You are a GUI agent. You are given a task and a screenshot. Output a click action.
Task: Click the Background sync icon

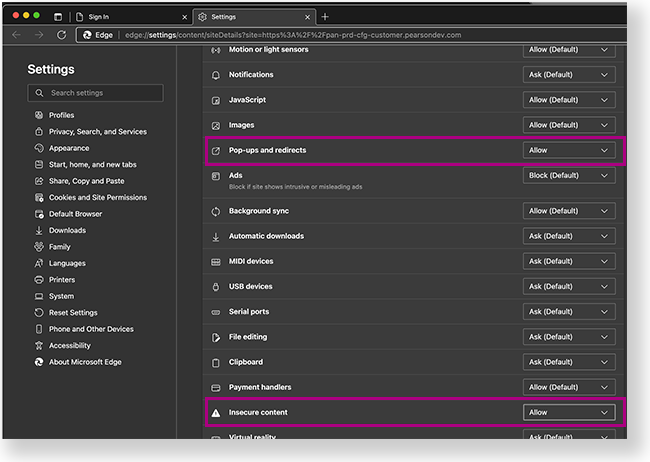point(216,211)
